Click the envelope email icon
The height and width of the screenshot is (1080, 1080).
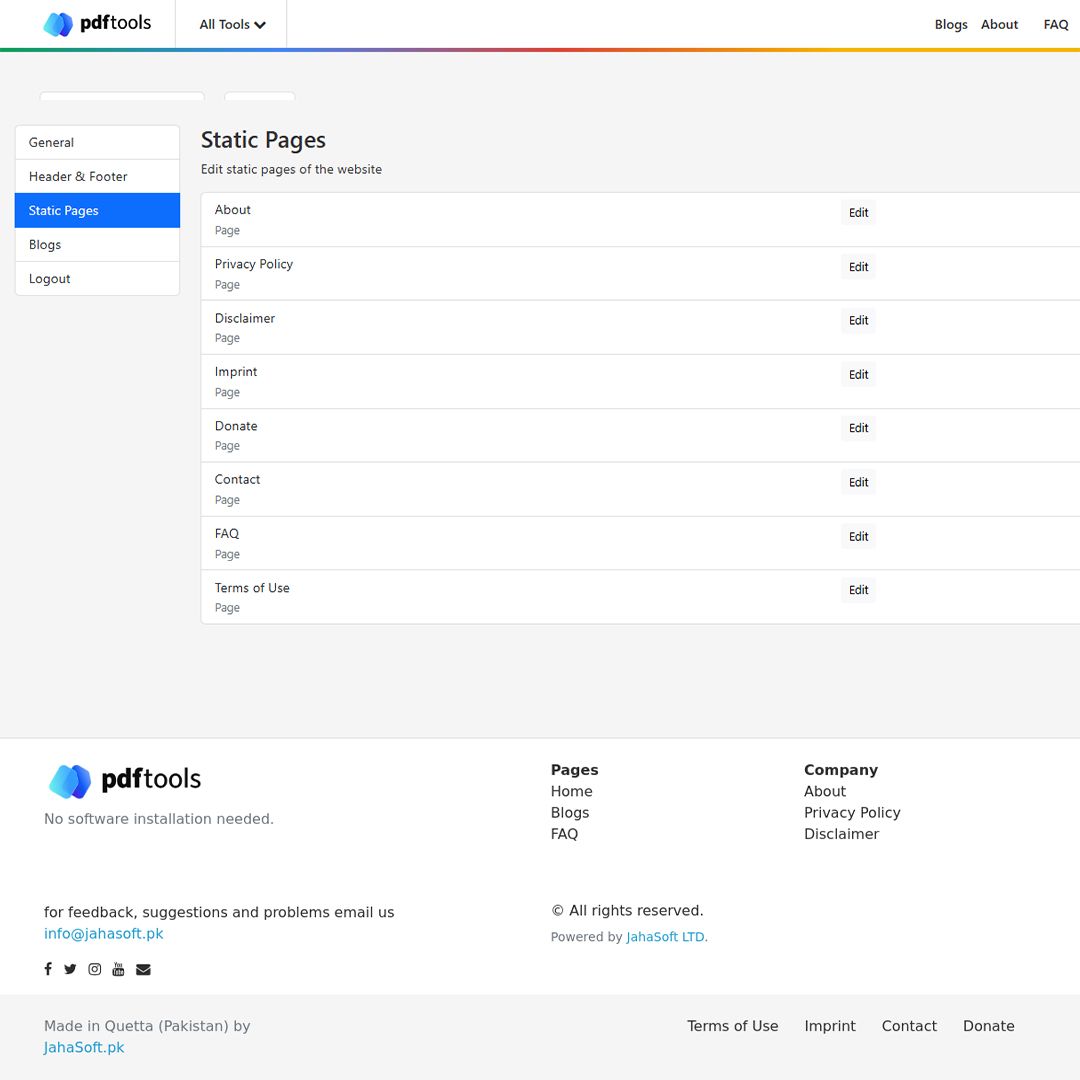point(143,969)
